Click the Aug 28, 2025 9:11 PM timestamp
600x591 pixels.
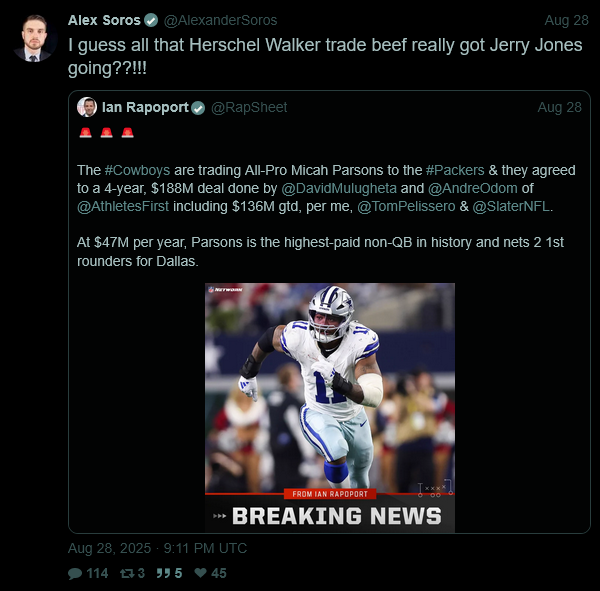[157, 548]
